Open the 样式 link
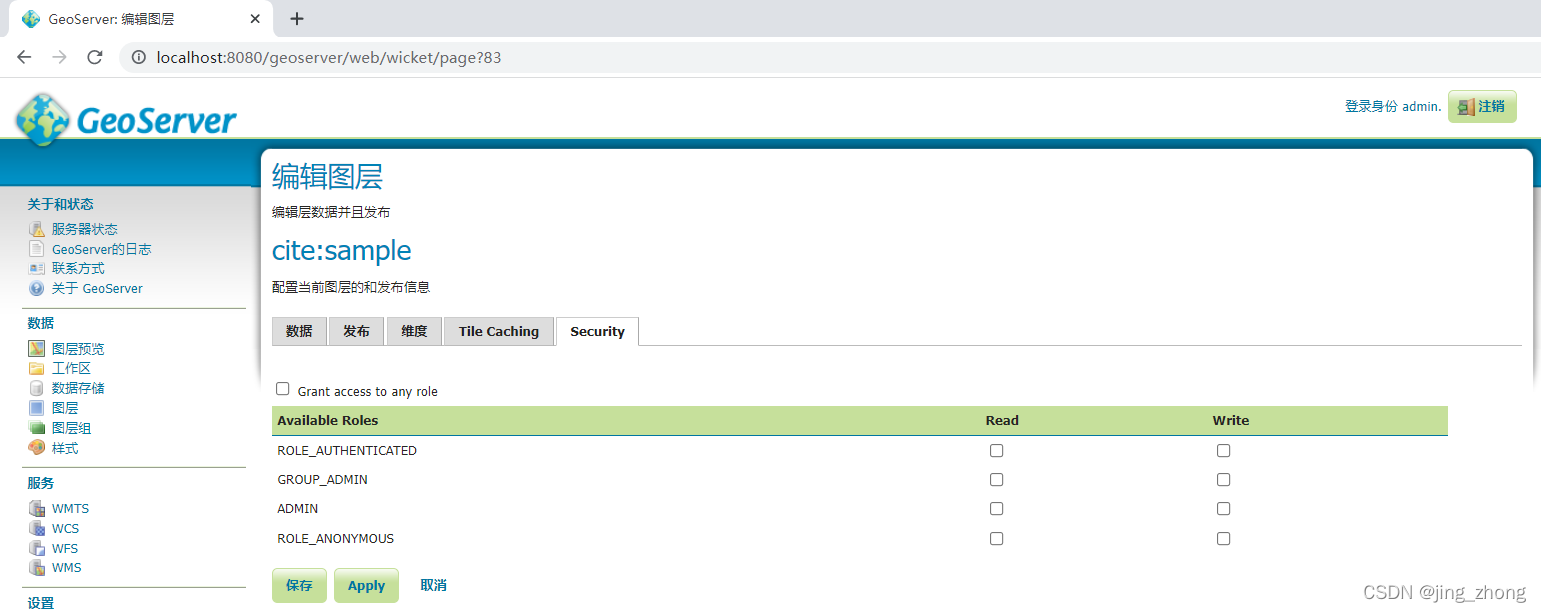The image size is (1541, 612). point(65,448)
